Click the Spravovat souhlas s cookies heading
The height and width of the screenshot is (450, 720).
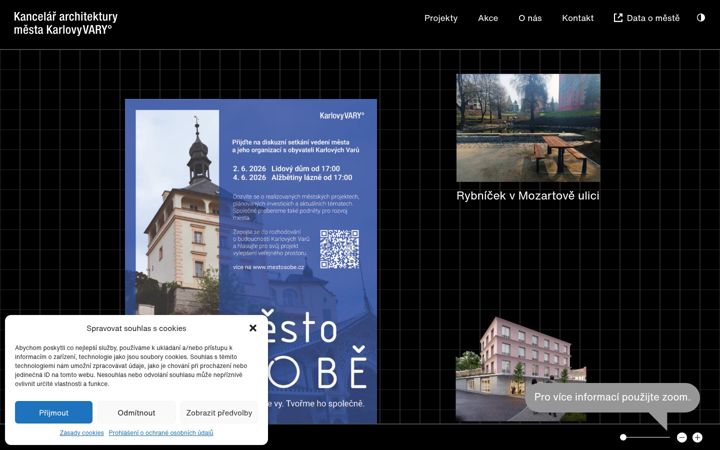pyautogui.click(x=136, y=328)
